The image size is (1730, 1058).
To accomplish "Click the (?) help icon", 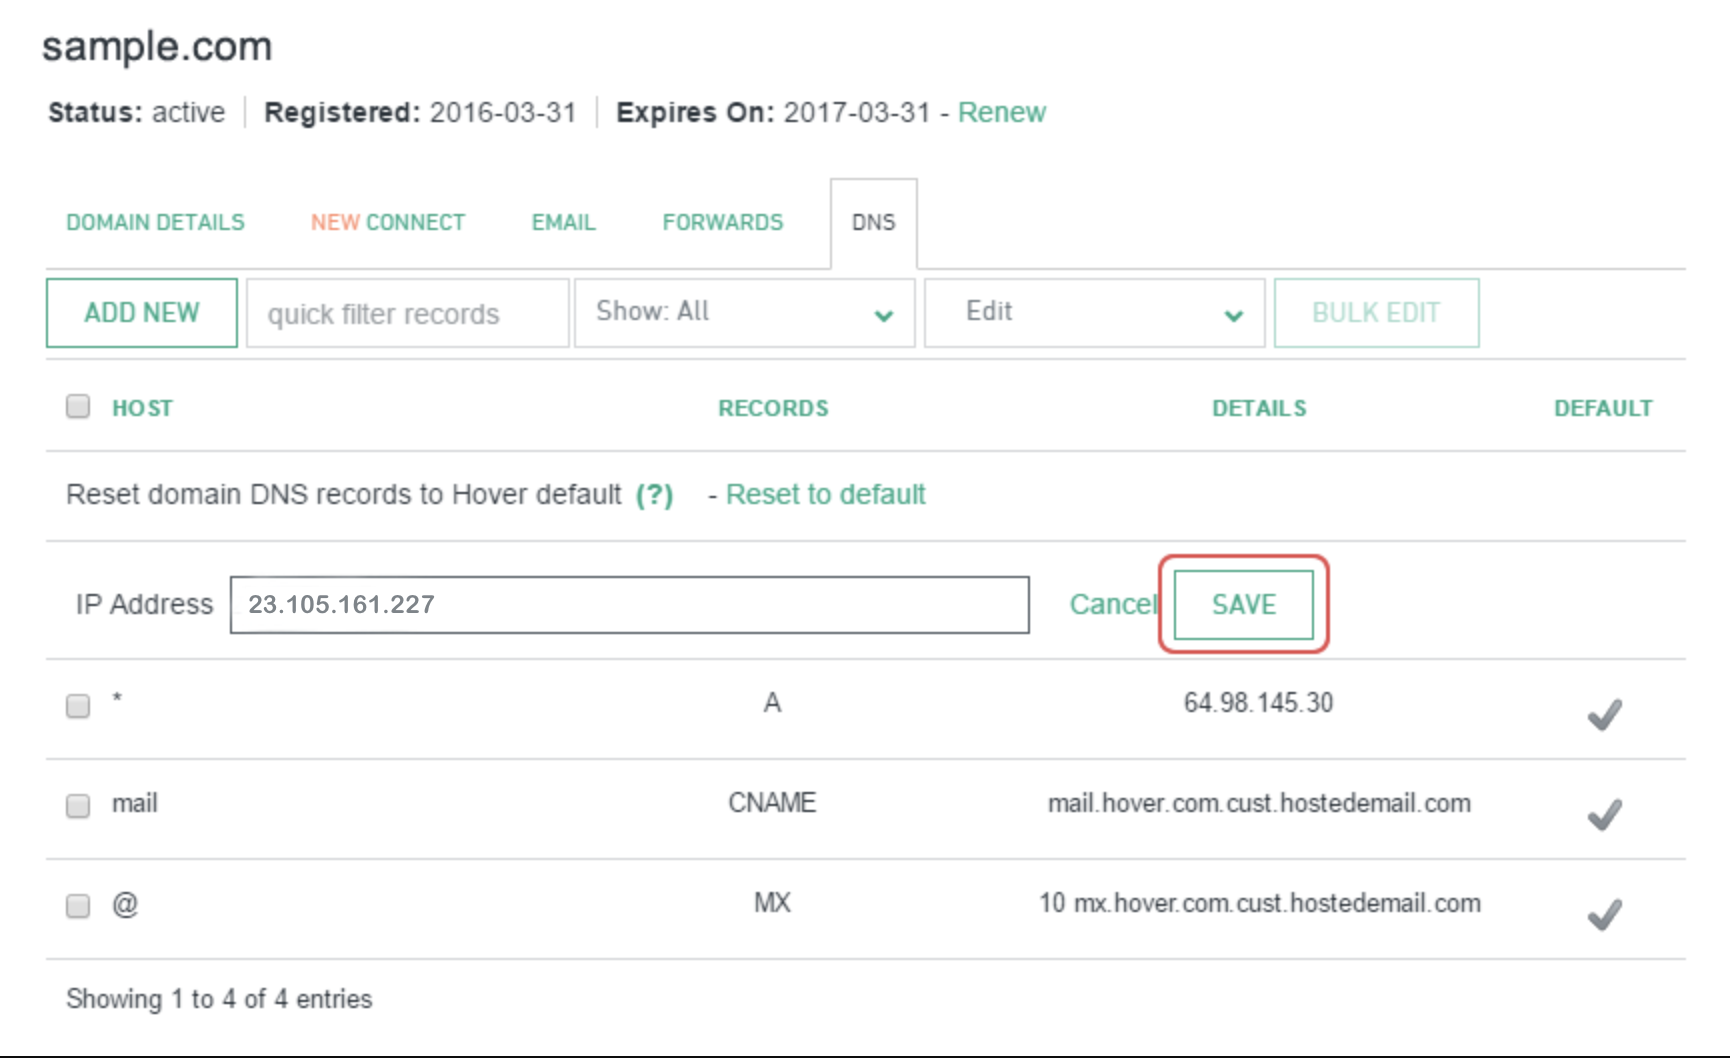I will pyautogui.click(x=654, y=495).
